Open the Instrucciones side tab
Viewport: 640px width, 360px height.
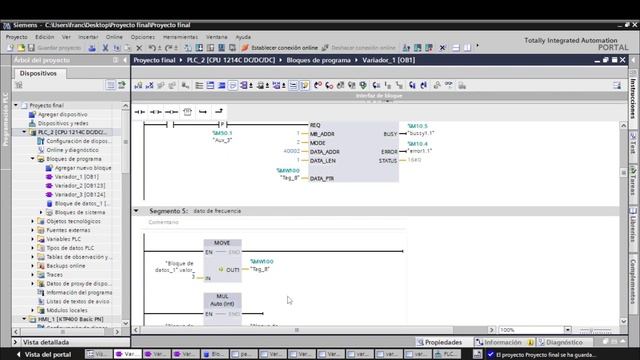coord(633,98)
